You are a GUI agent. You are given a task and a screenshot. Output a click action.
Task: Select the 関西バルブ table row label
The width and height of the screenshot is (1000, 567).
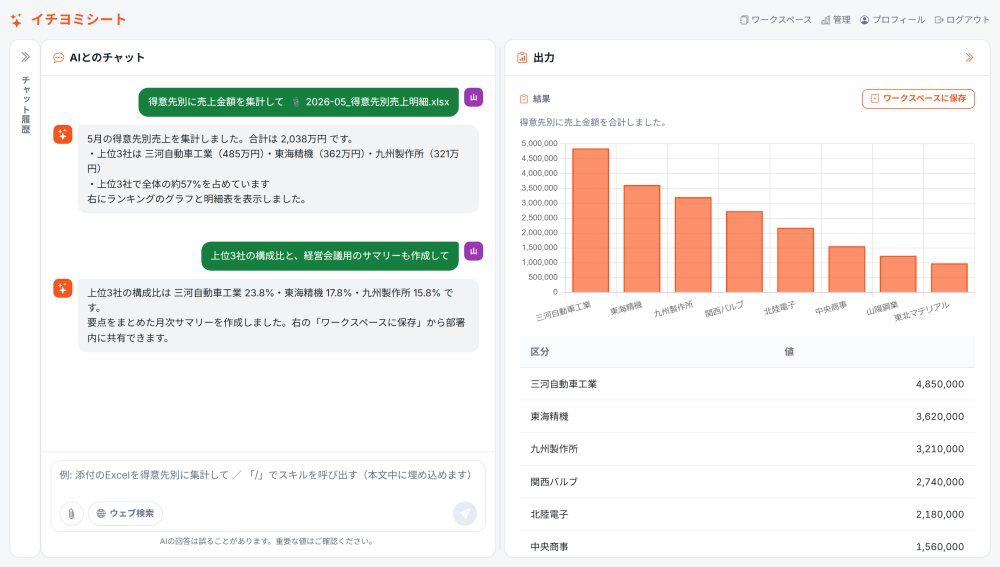pyautogui.click(x=554, y=482)
